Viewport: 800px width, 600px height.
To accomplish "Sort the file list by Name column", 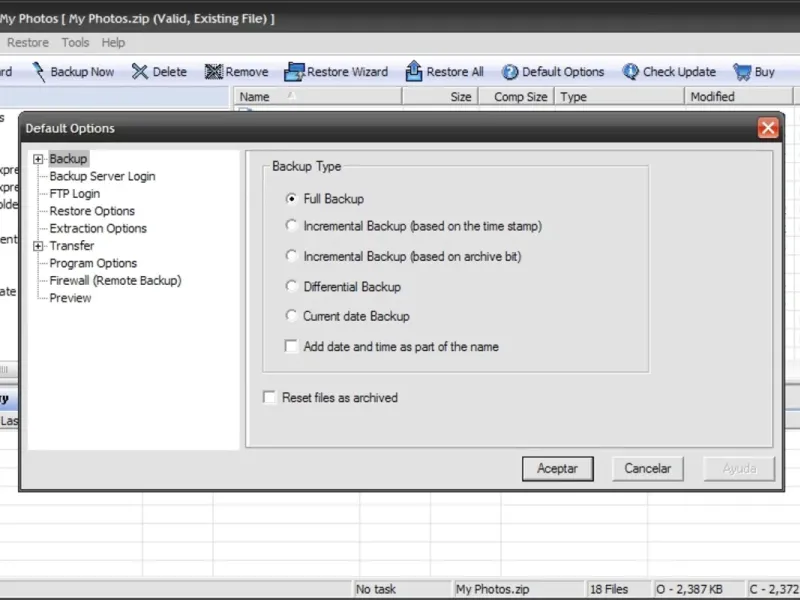I will click(318, 96).
